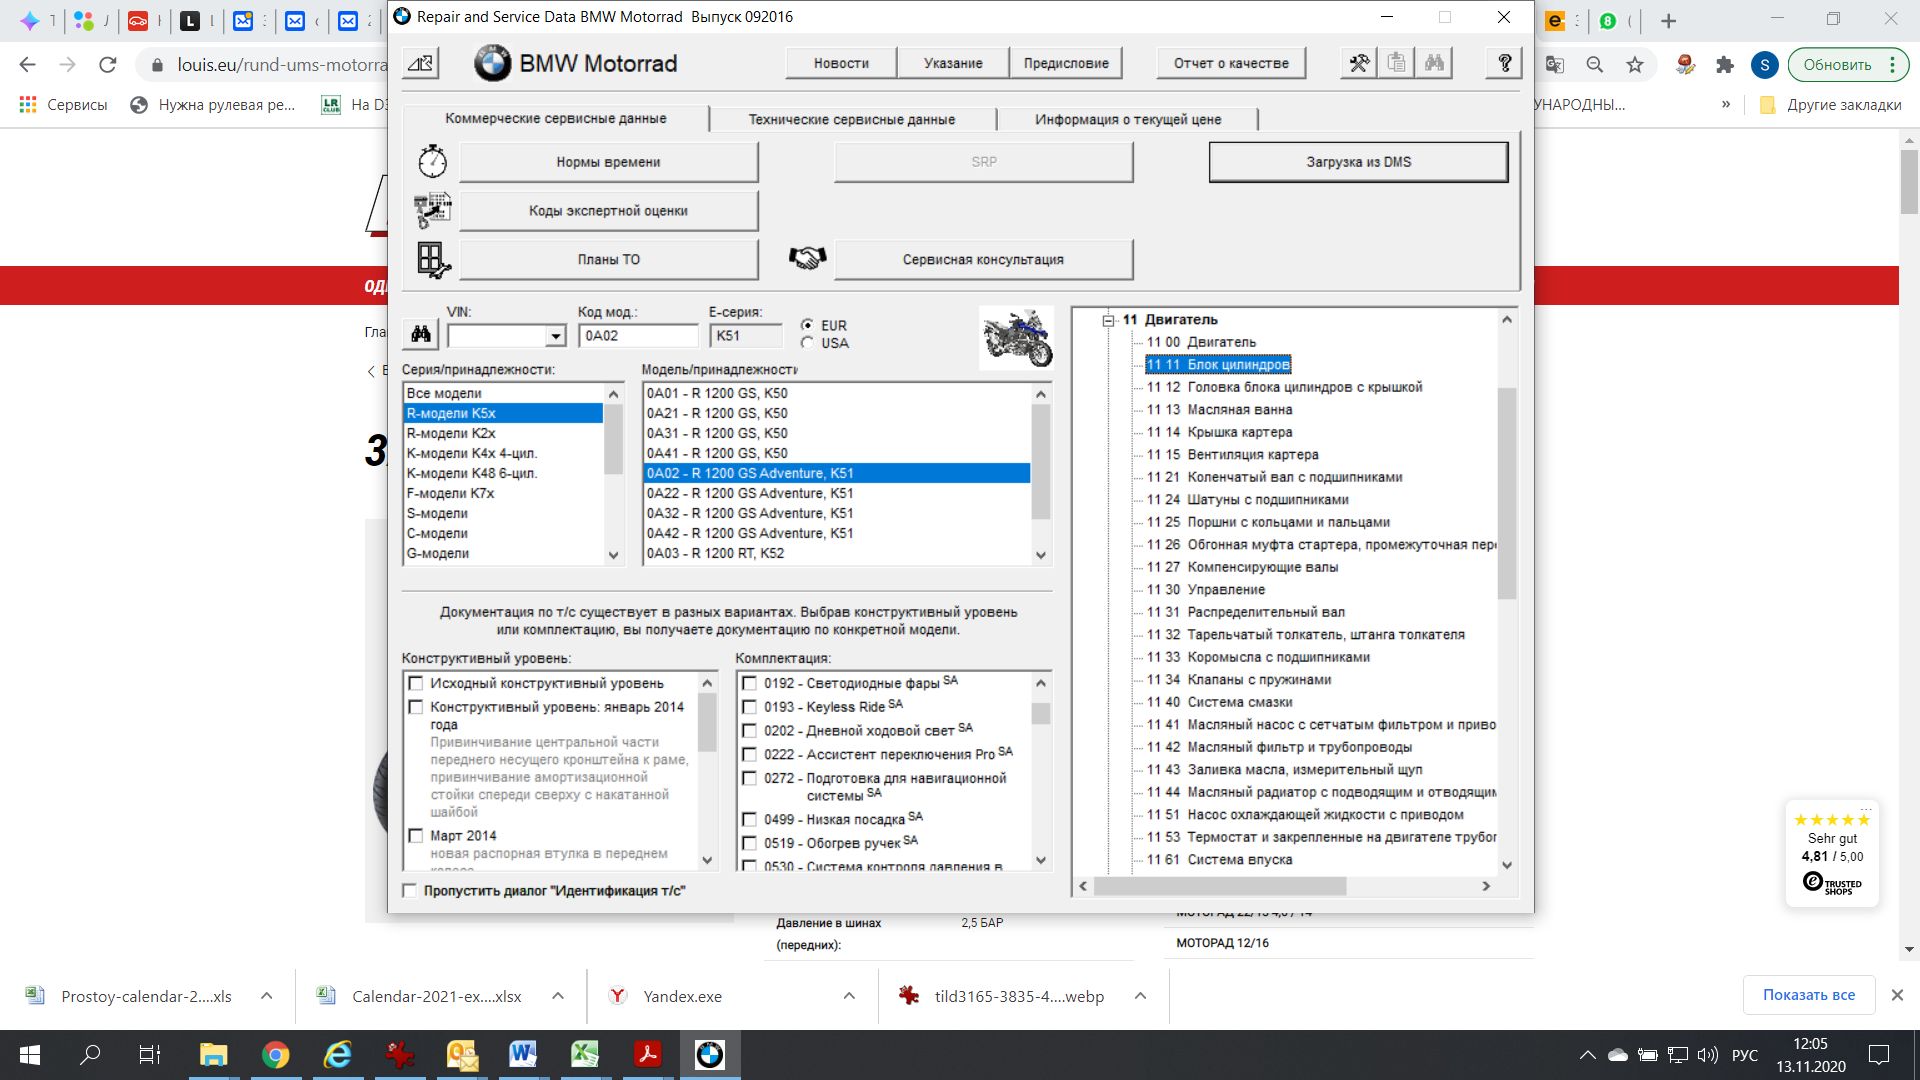The image size is (1920, 1080).
Task: Select the USA radio button
Action: (807, 343)
